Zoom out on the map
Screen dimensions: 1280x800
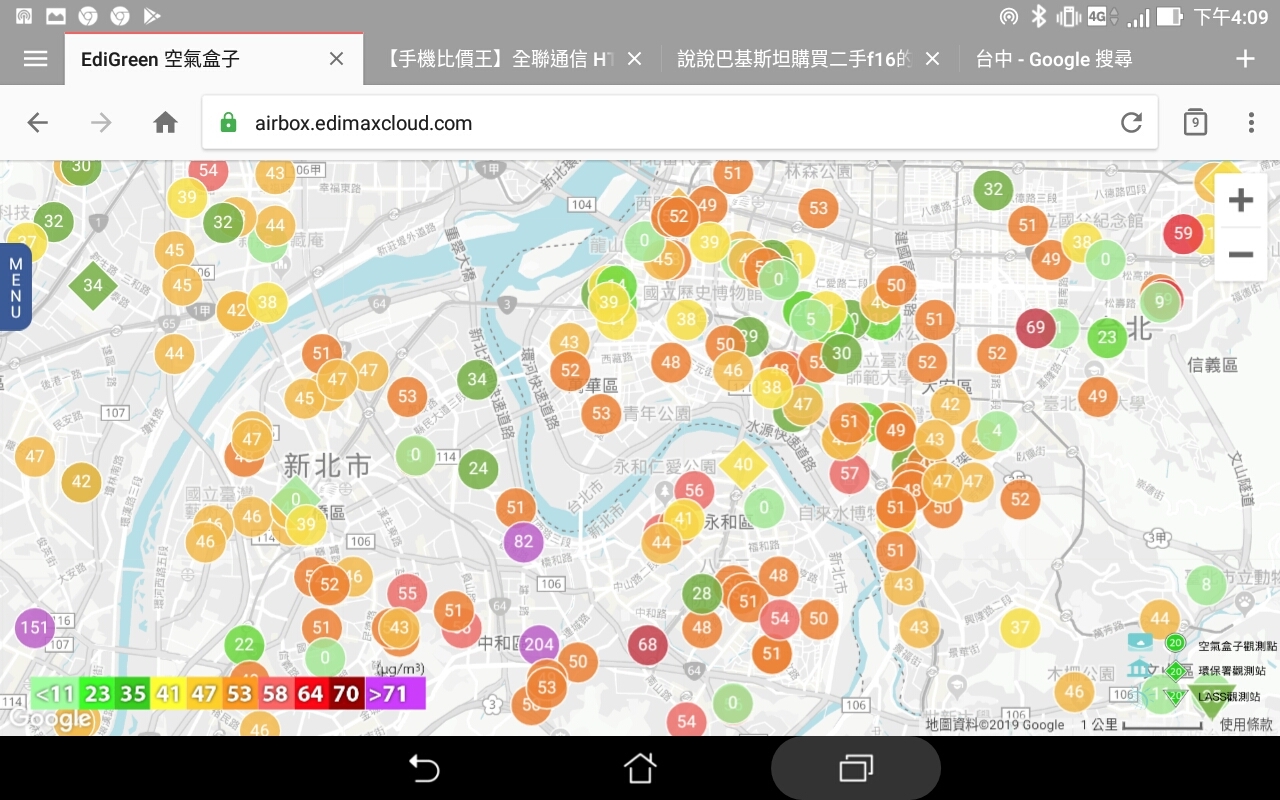1241,254
